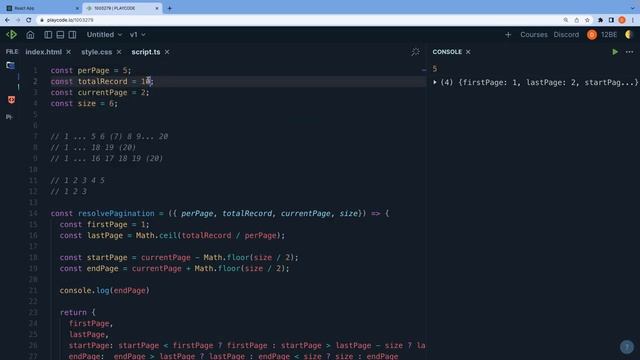Click the magic wand format code icon
Viewport: 640px width, 360px height.
(415, 52)
